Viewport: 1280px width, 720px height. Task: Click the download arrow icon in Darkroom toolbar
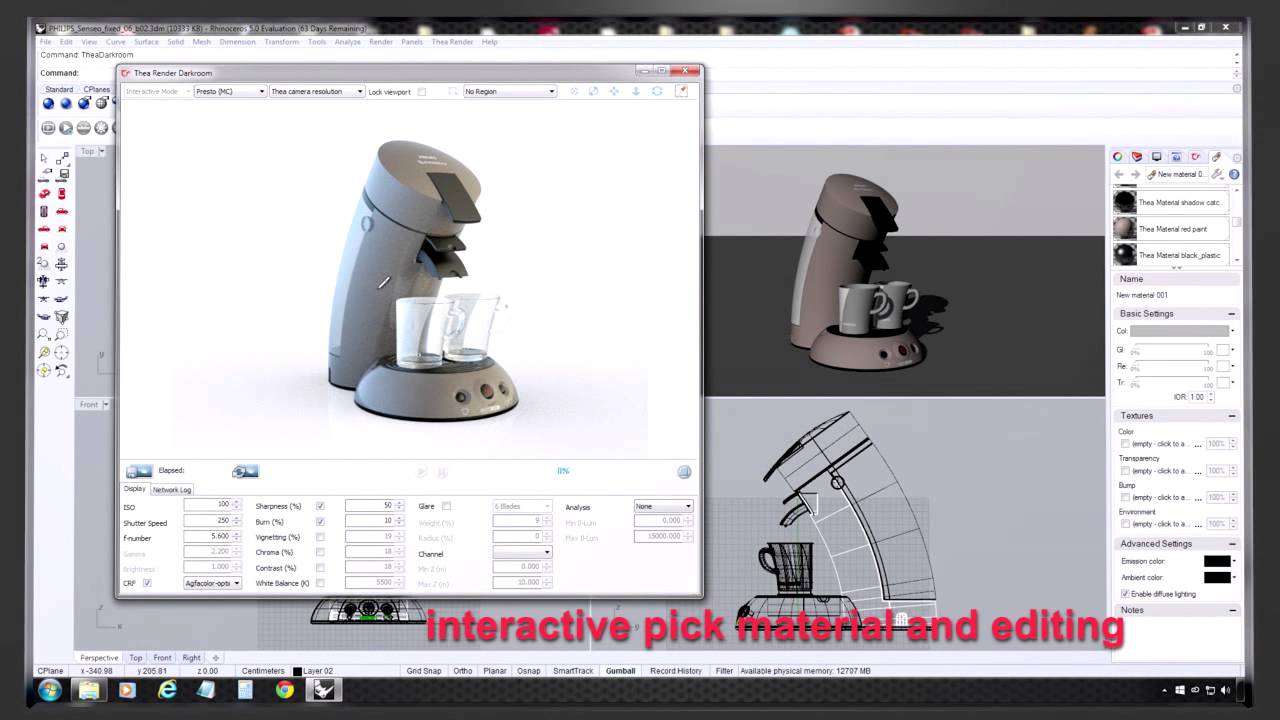pos(635,91)
